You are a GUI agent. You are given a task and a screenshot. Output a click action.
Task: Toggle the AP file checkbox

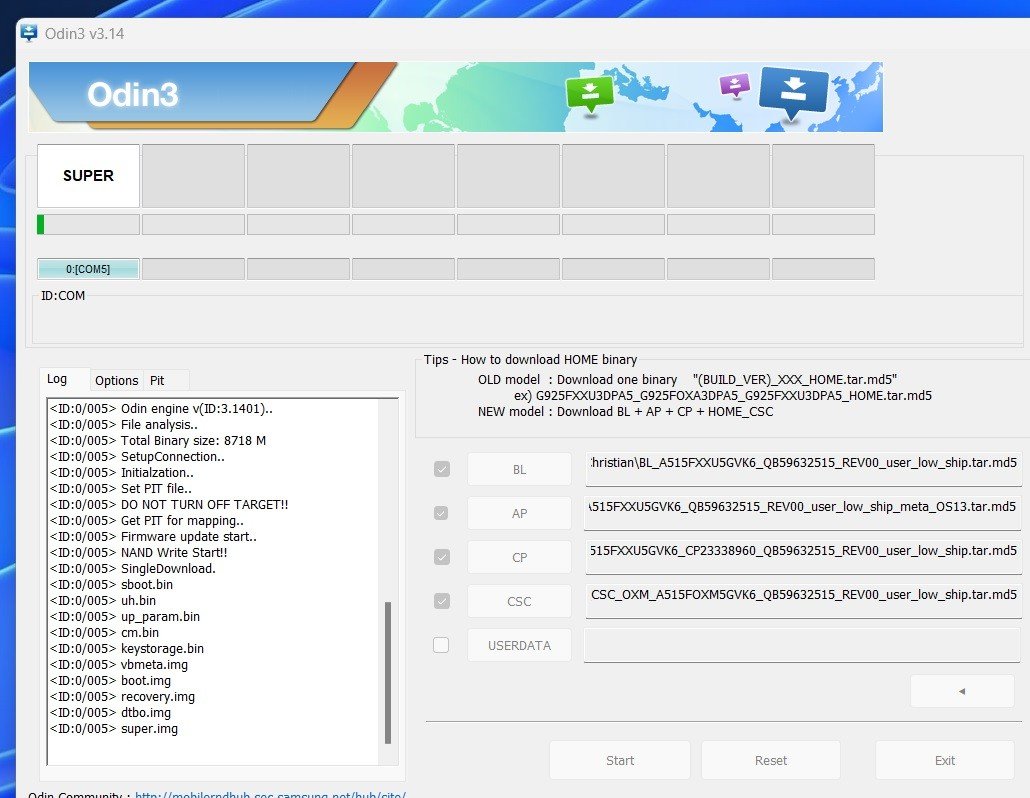pyautogui.click(x=441, y=513)
